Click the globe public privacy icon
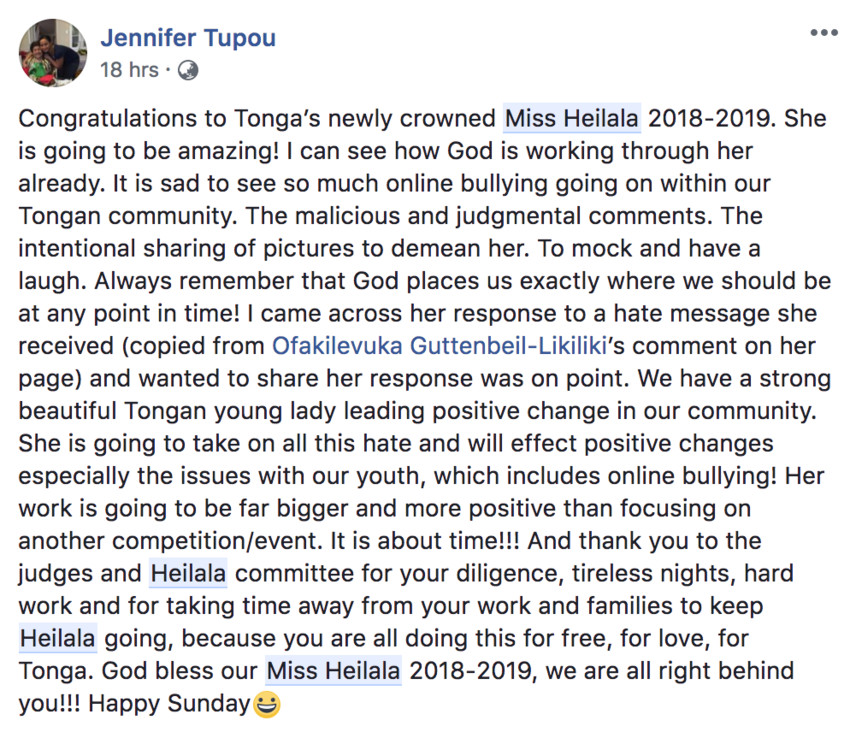Screen dimensions: 850x732 point(188,70)
